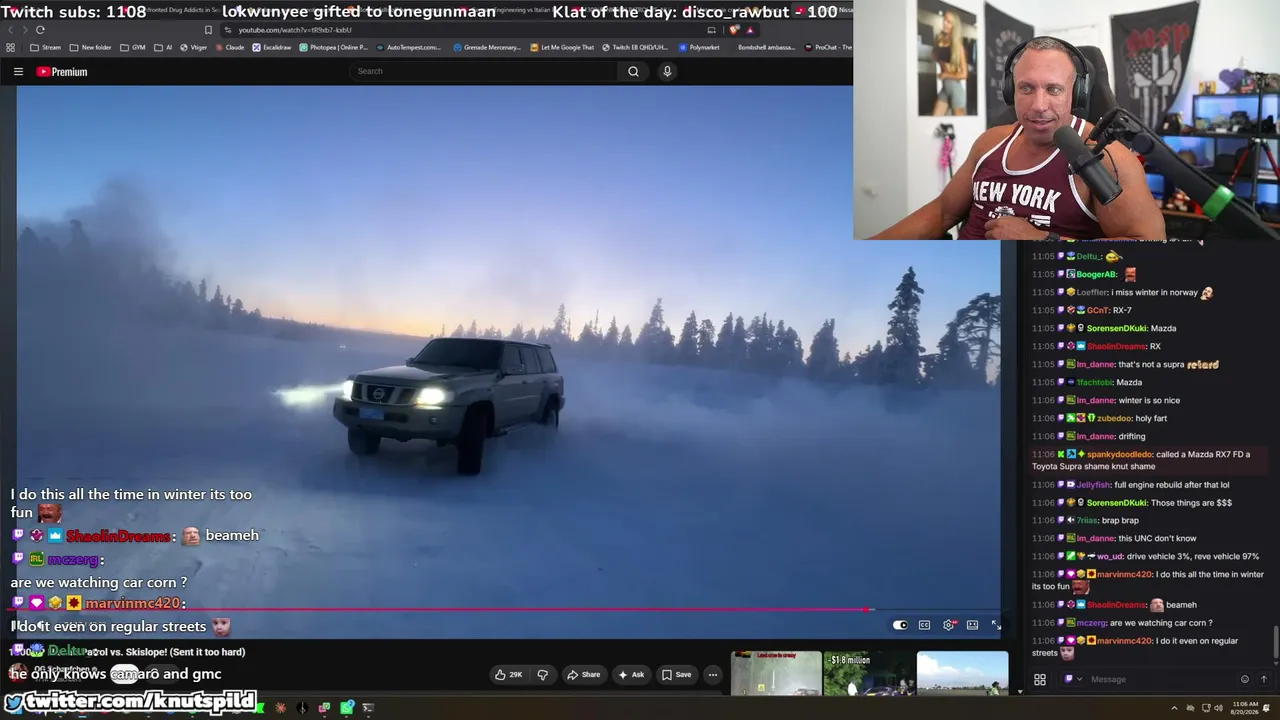Open the Grenade Mercenary bookmark

click(487, 47)
